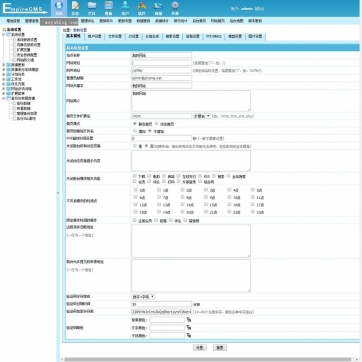Check the RSS checkbox
This screenshot has width=362, height=362.
coord(200,176)
